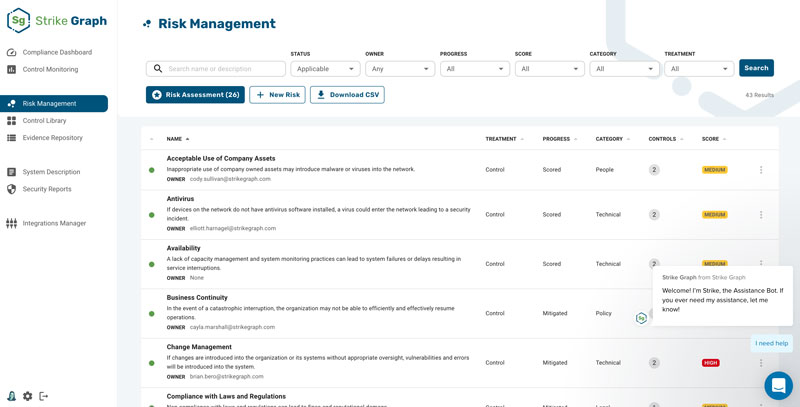
Task: Click green status dot for Acceptable Use row
Action: coord(152,170)
